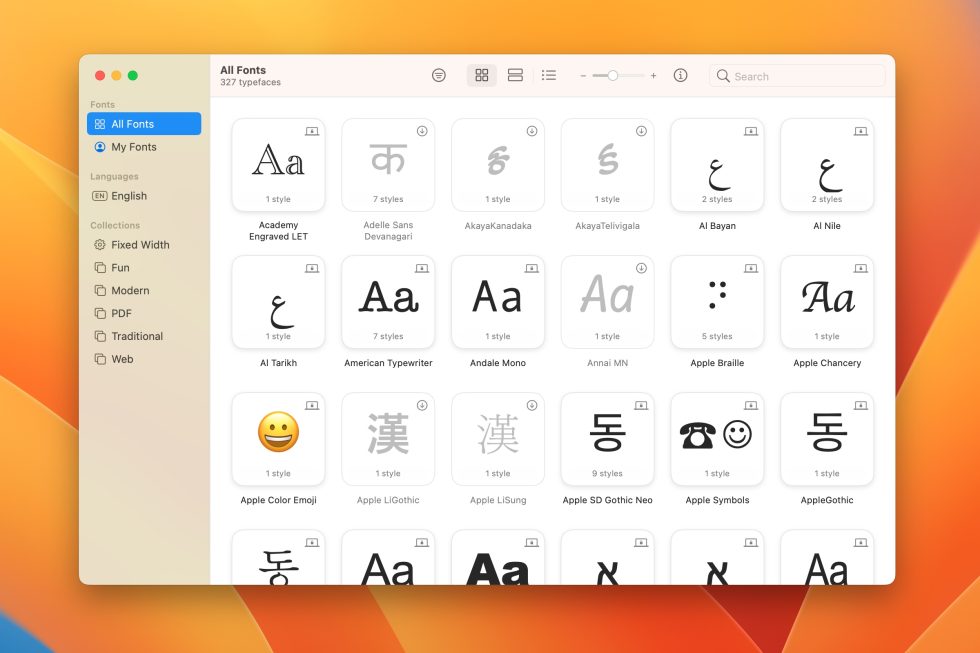Select All Fonts in the sidebar

[x=144, y=124]
